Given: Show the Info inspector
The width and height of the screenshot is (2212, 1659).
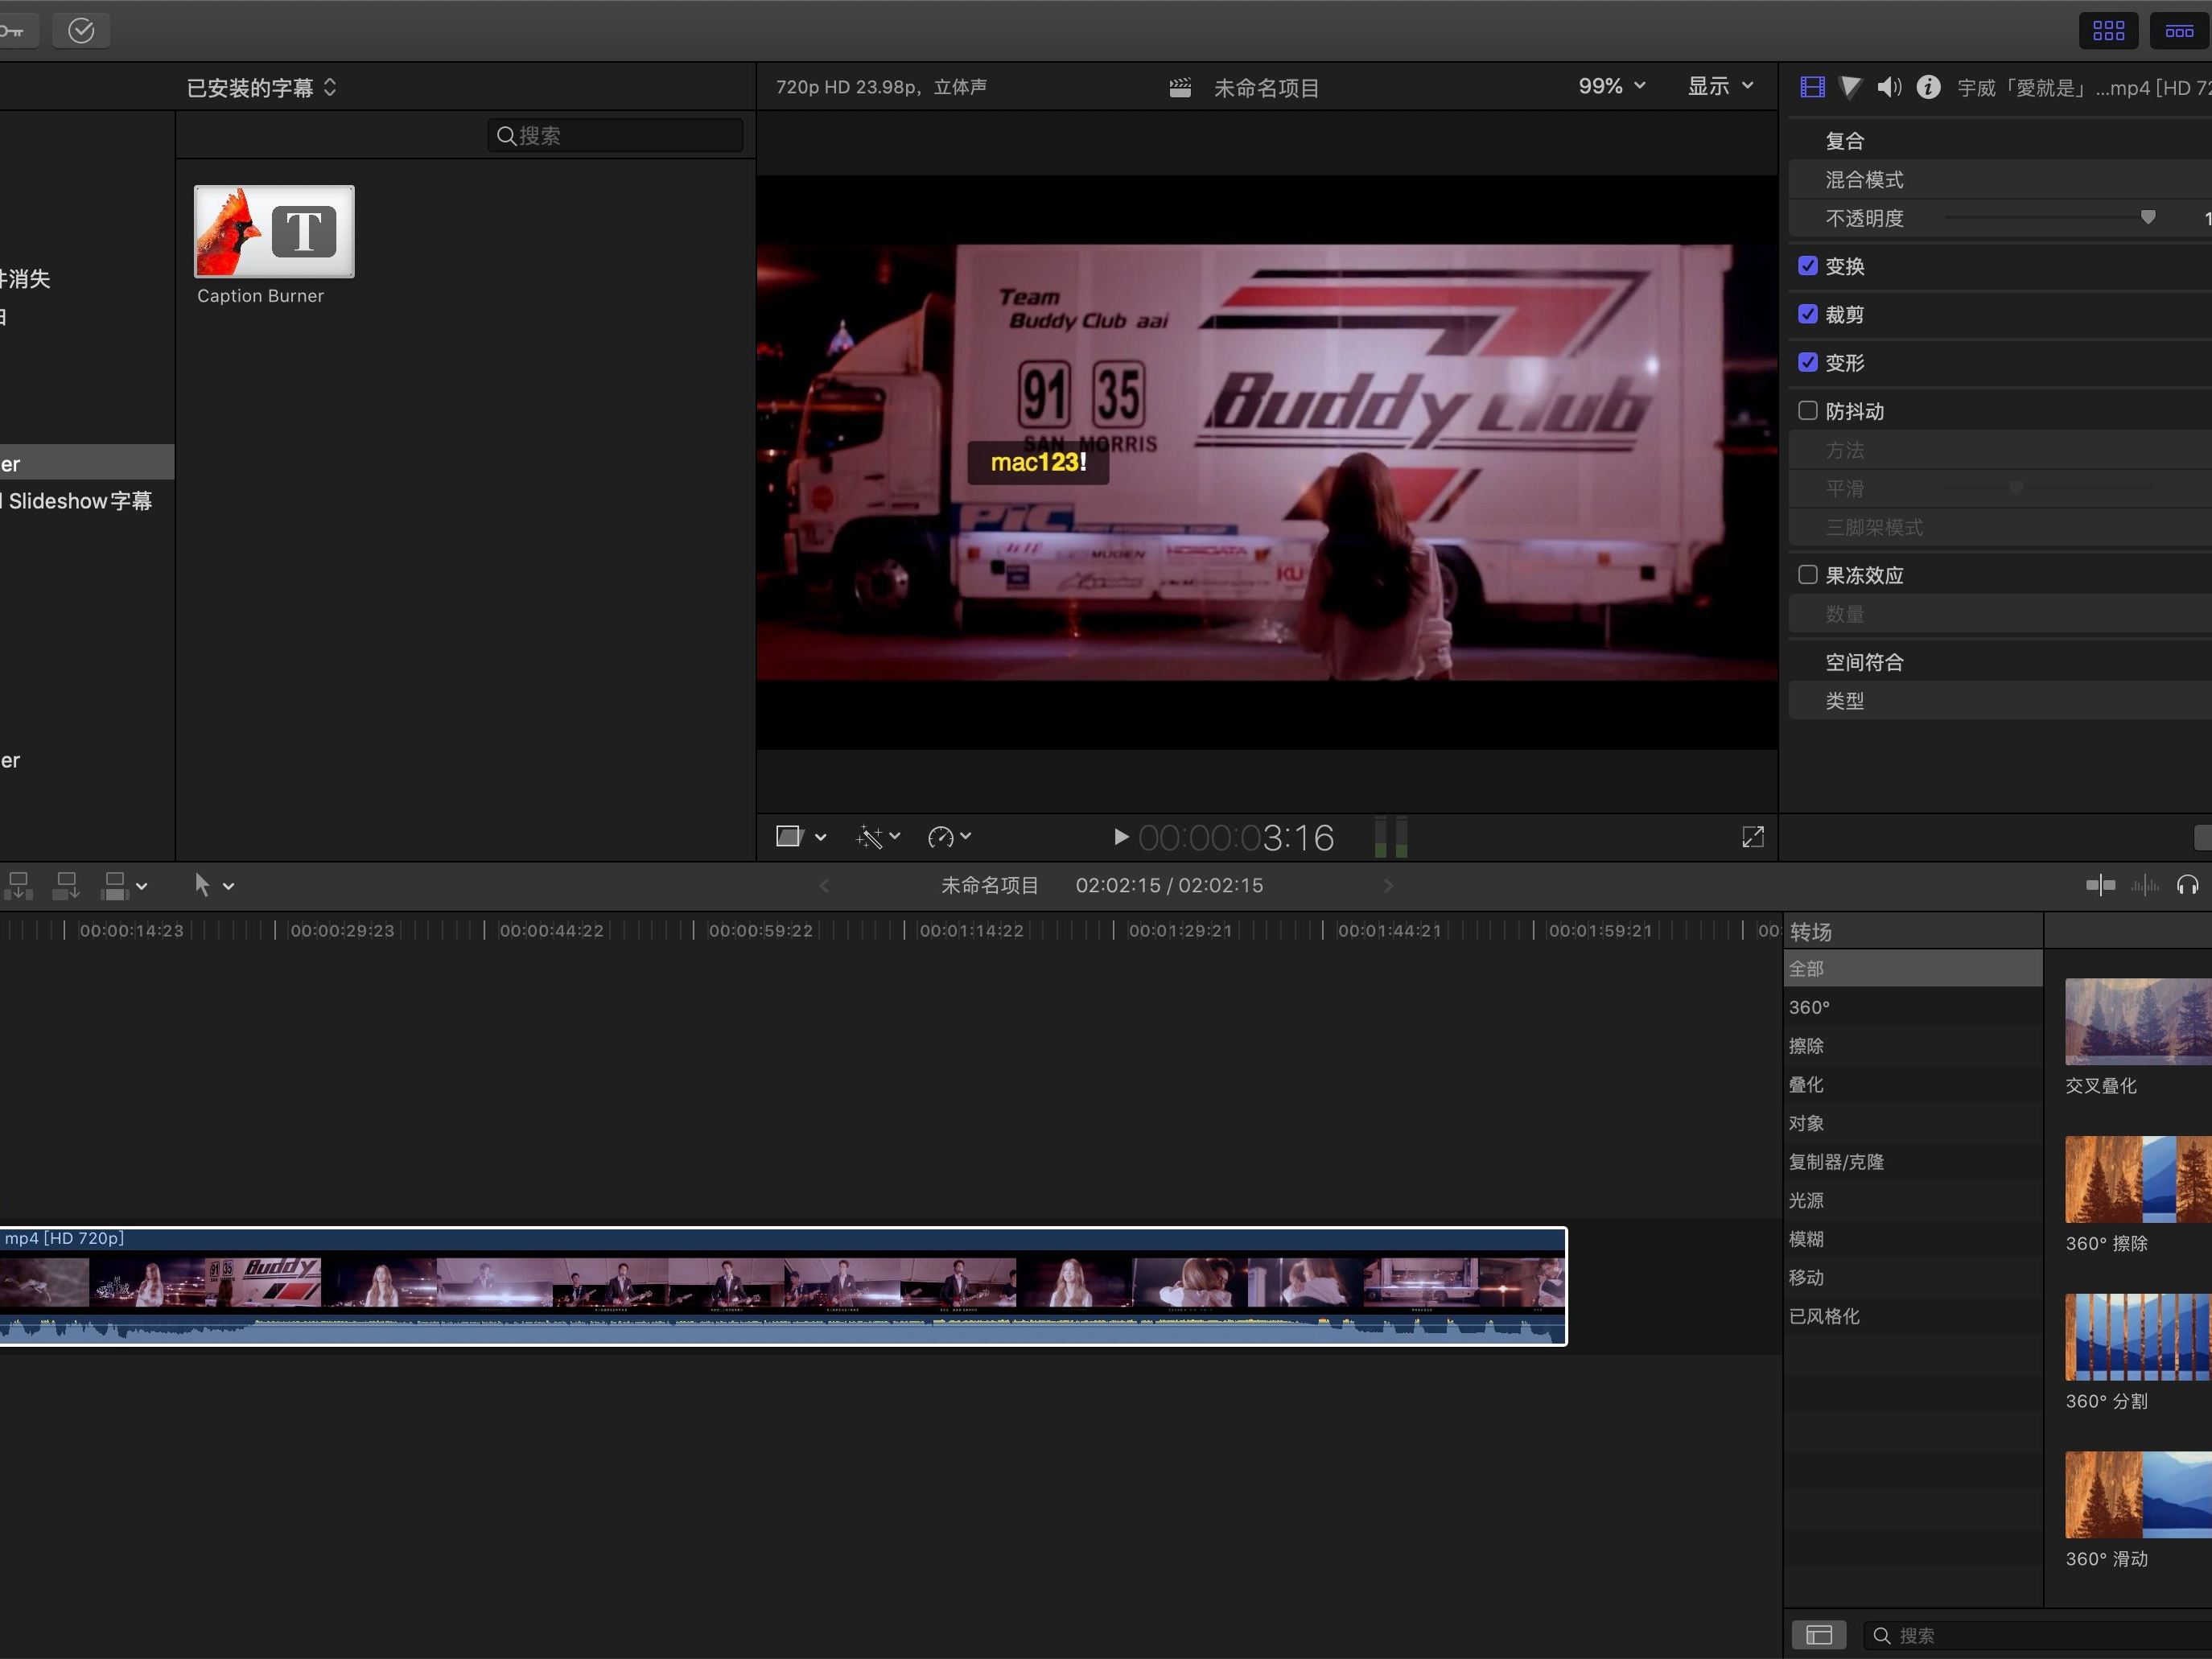Looking at the screenshot, I should (1929, 87).
